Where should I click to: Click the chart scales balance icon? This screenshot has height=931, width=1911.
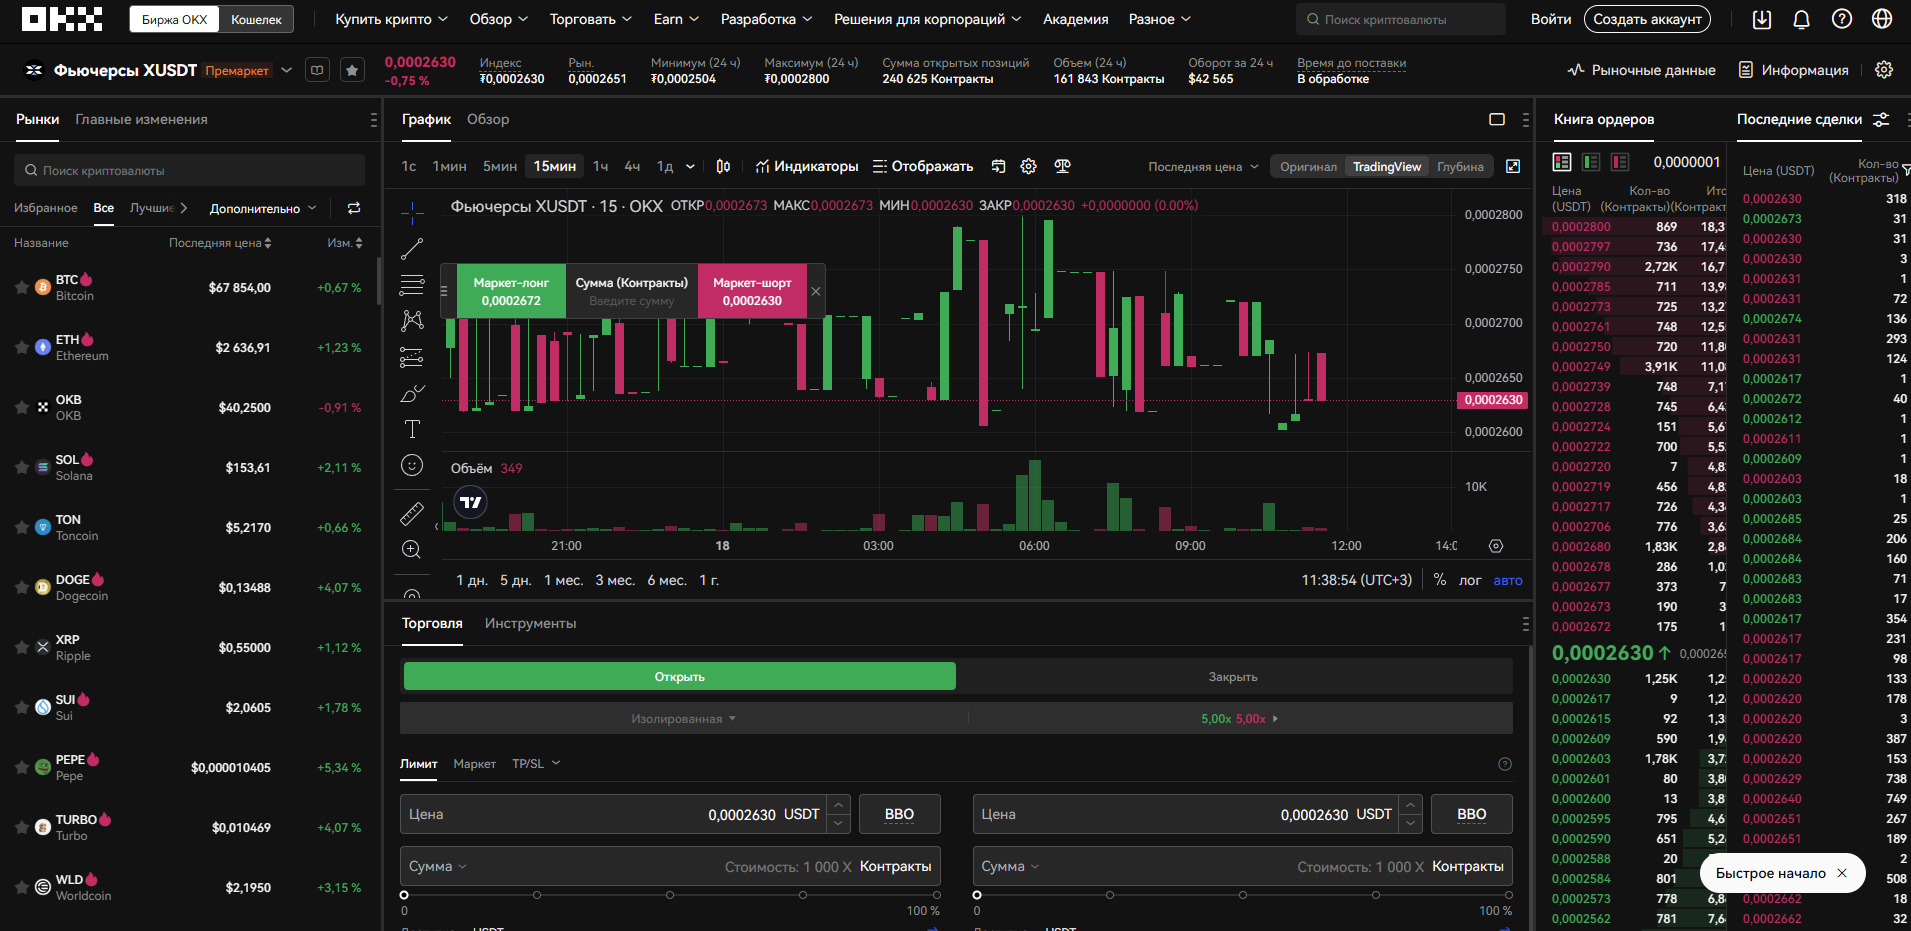coord(1062,166)
